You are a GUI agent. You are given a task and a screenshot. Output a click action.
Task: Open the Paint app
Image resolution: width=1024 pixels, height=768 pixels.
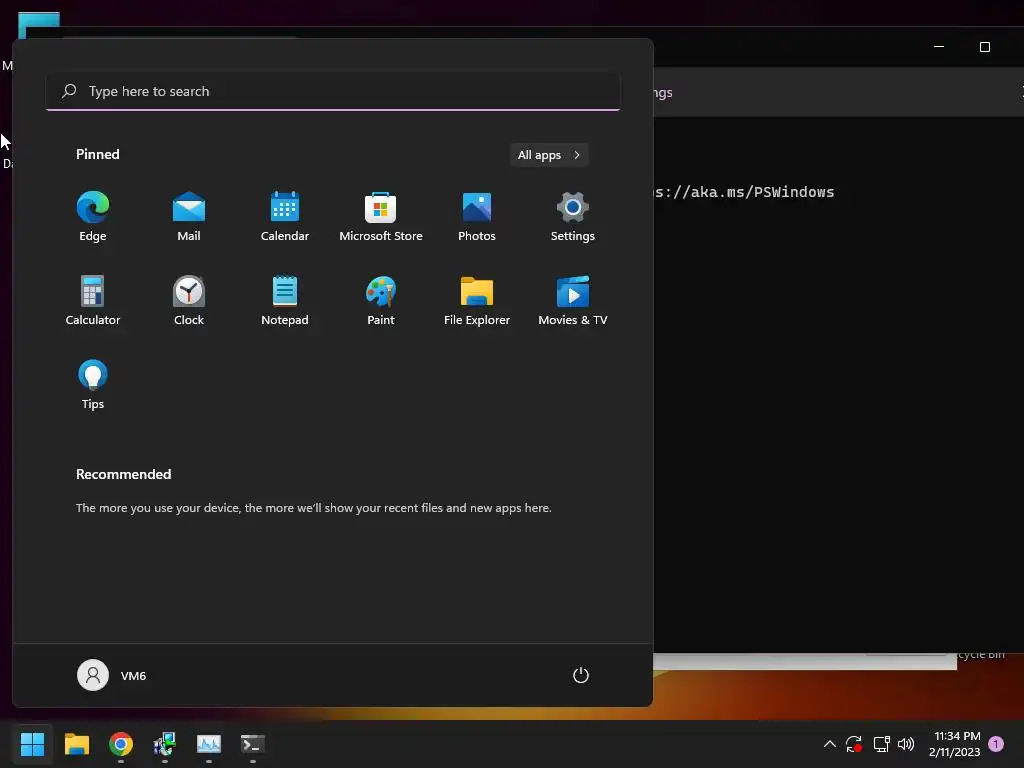[381, 300]
